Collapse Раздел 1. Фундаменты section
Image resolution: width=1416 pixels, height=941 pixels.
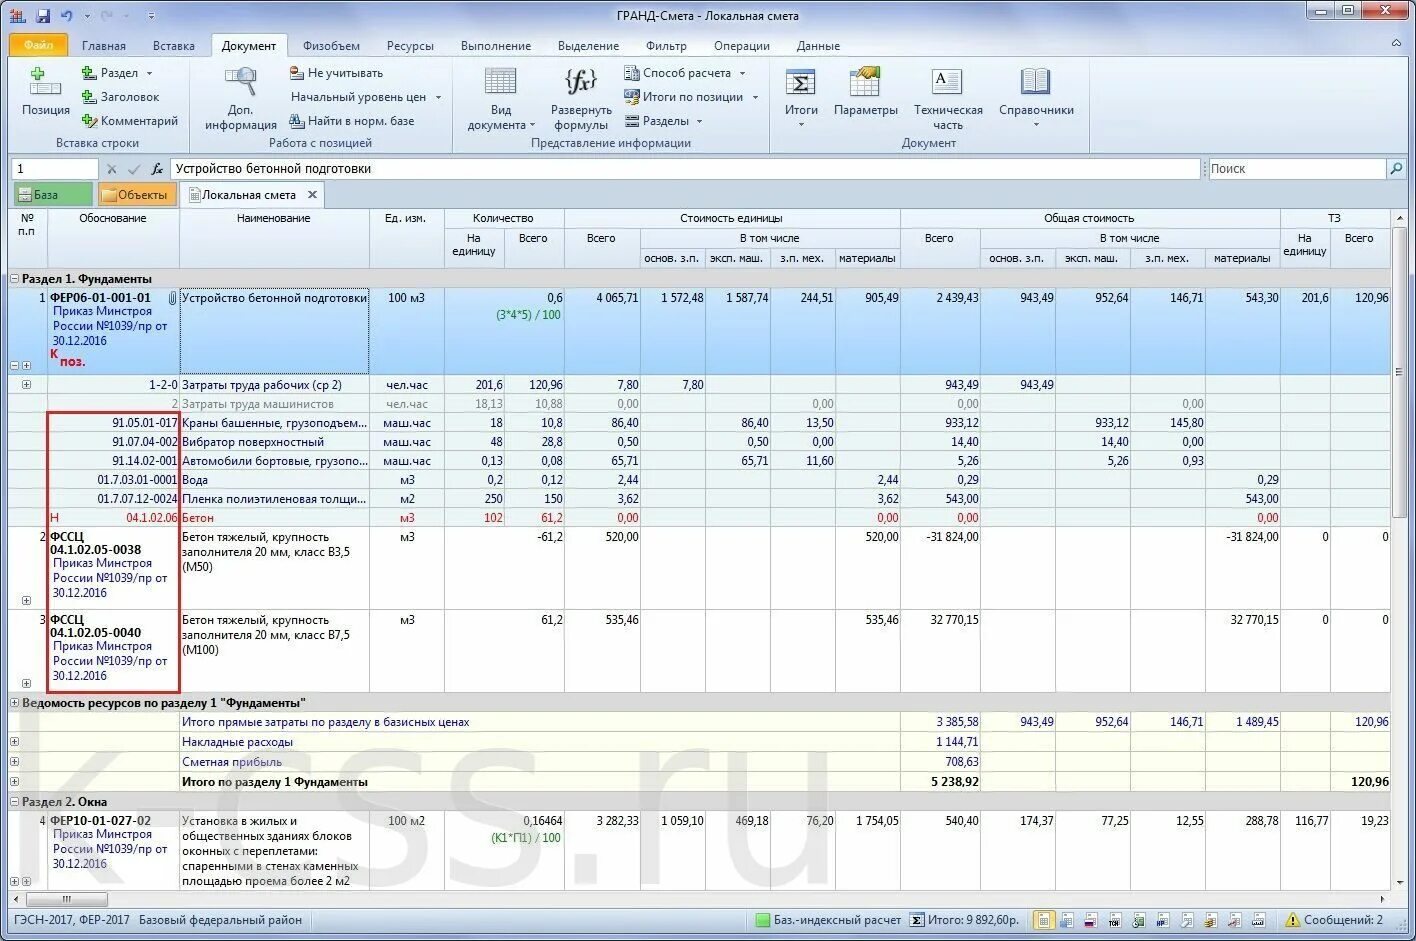click(x=15, y=279)
